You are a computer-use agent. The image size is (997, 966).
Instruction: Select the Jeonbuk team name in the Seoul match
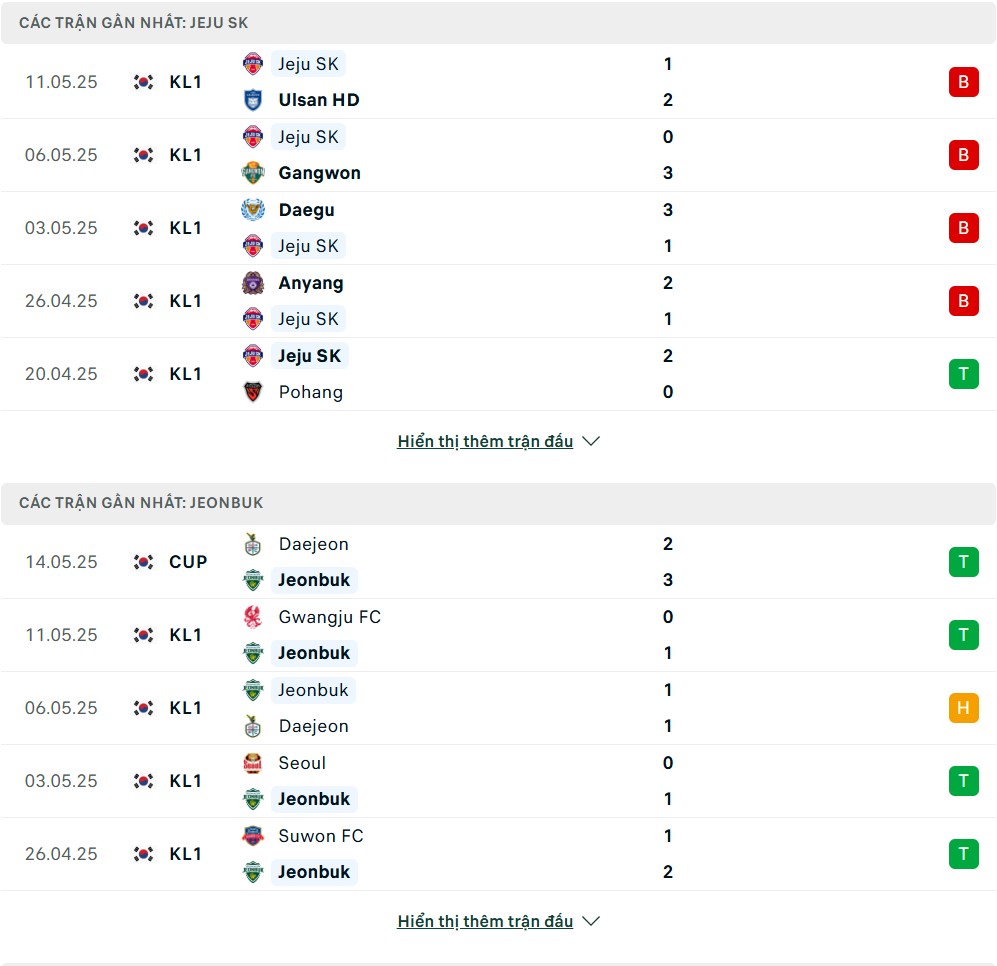point(314,799)
